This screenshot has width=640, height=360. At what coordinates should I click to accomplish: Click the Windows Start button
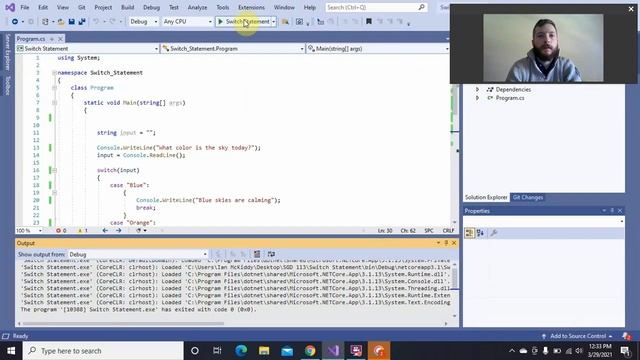pos(11,351)
